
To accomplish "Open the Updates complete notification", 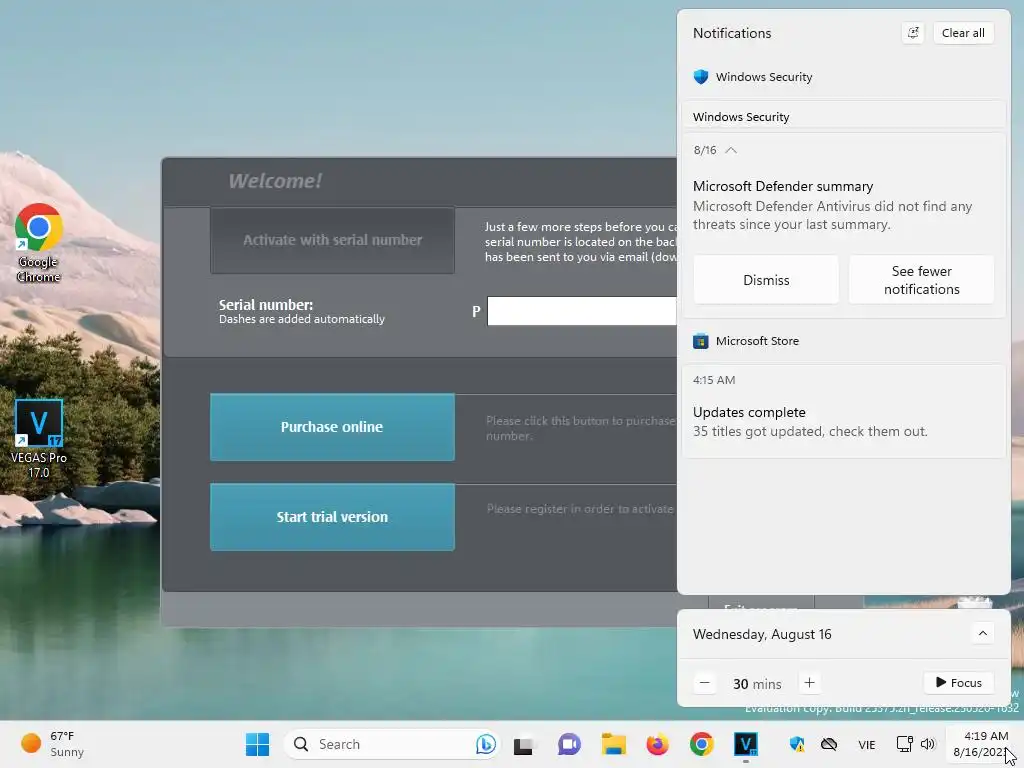I will tap(844, 411).
